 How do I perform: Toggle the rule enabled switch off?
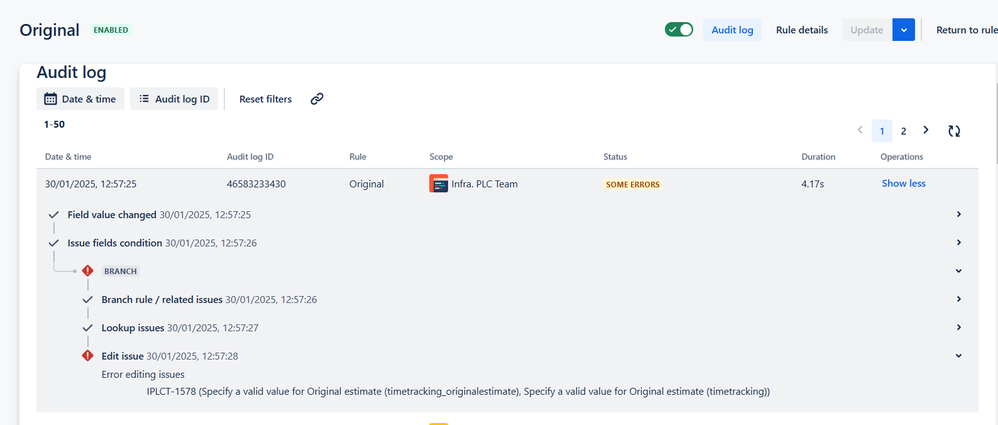pyautogui.click(x=679, y=29)
